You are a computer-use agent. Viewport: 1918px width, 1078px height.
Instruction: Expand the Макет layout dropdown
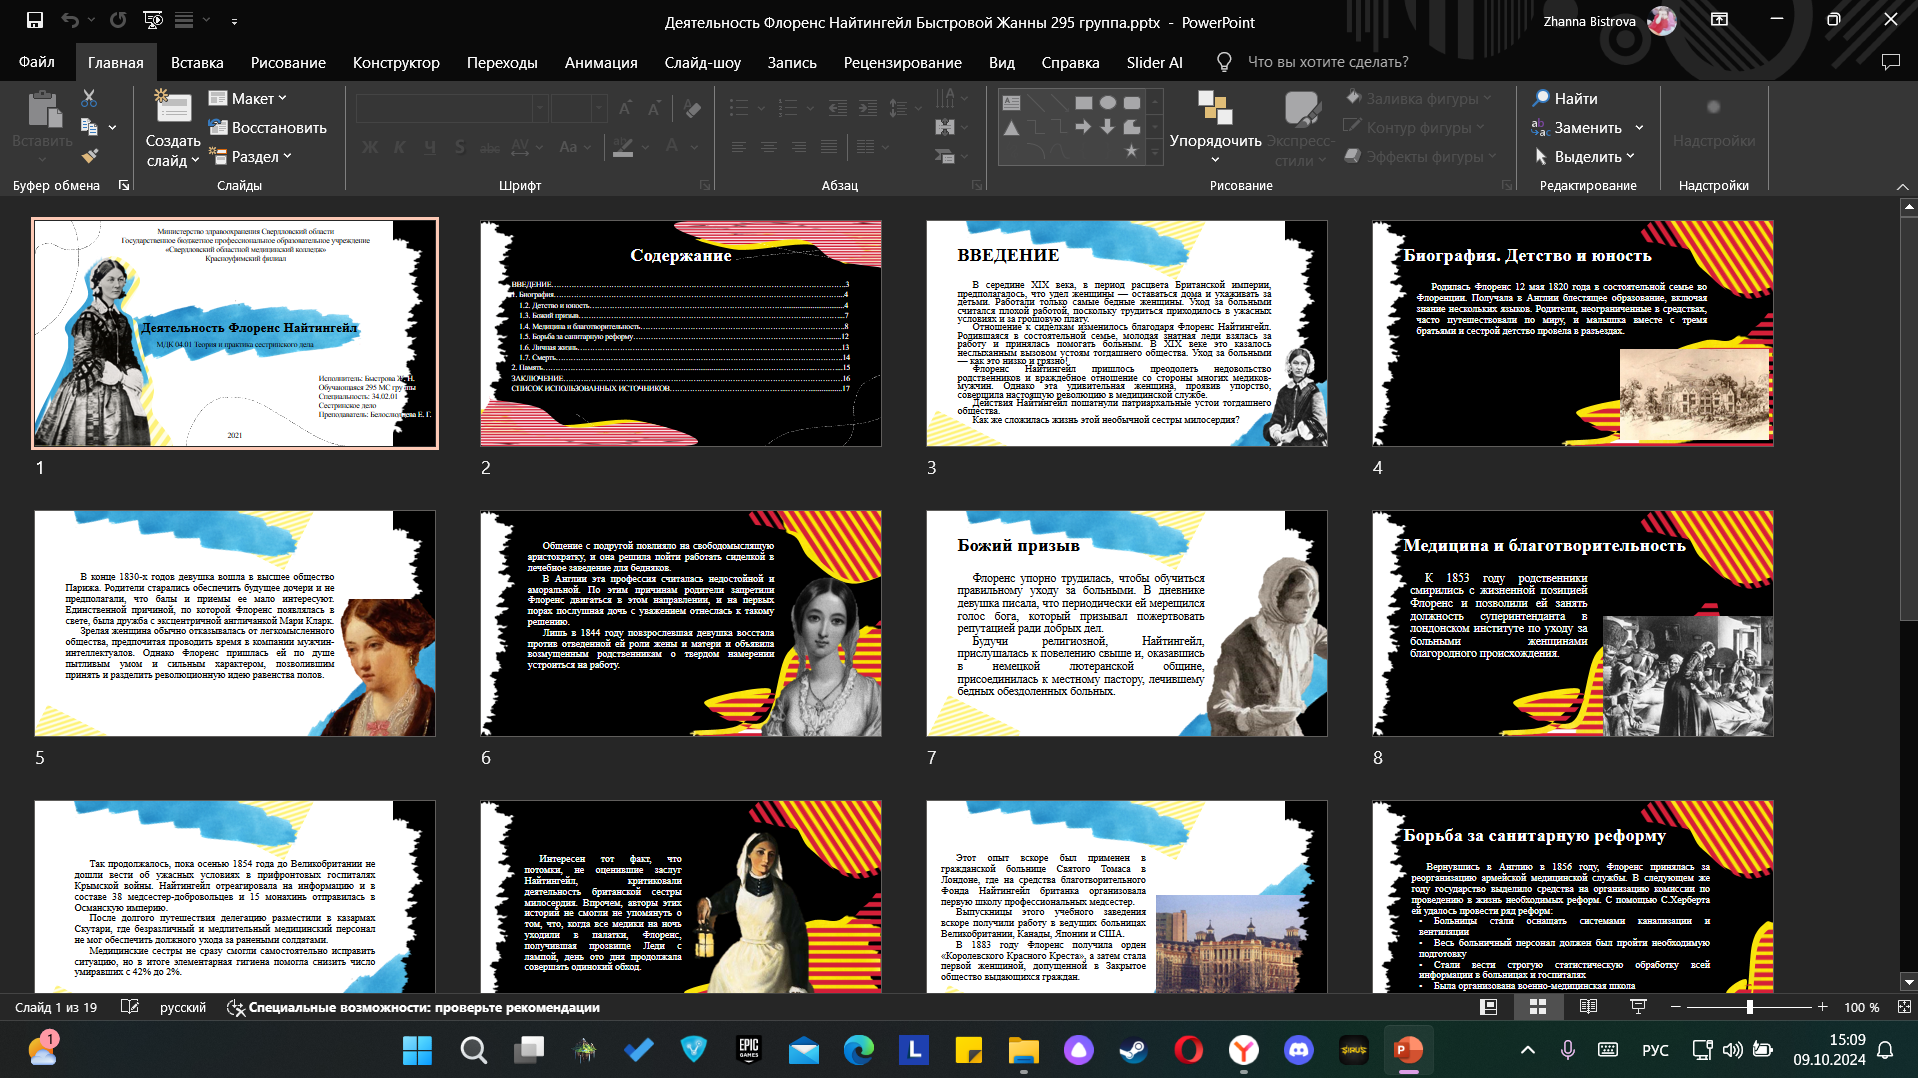[248, 98]
